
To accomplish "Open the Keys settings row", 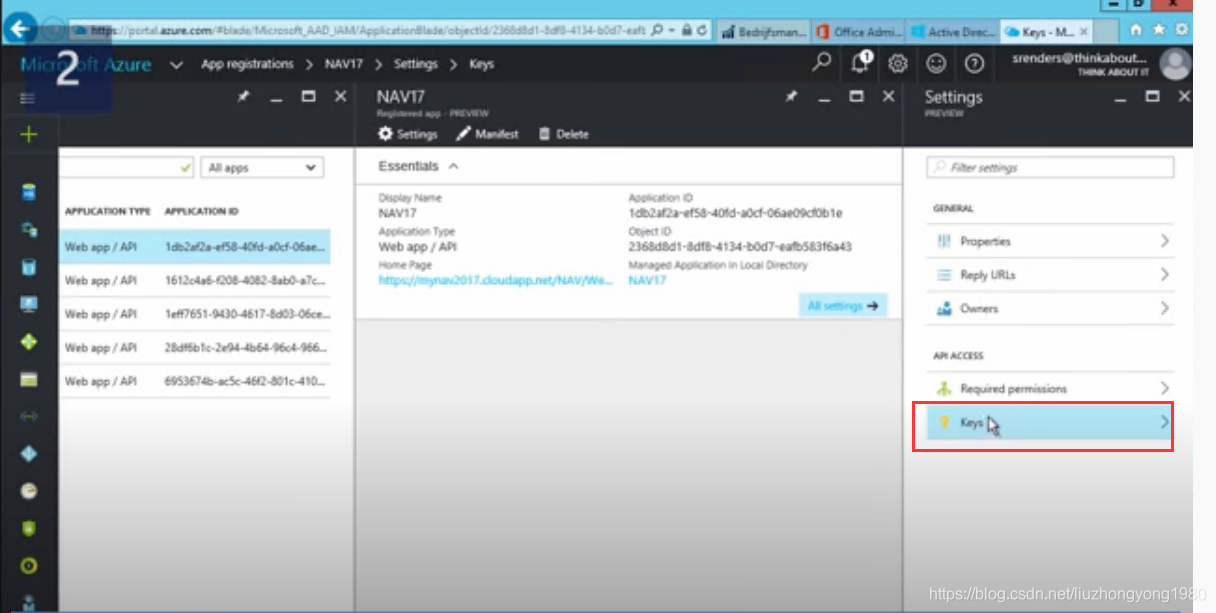I will coord(1050,423).
